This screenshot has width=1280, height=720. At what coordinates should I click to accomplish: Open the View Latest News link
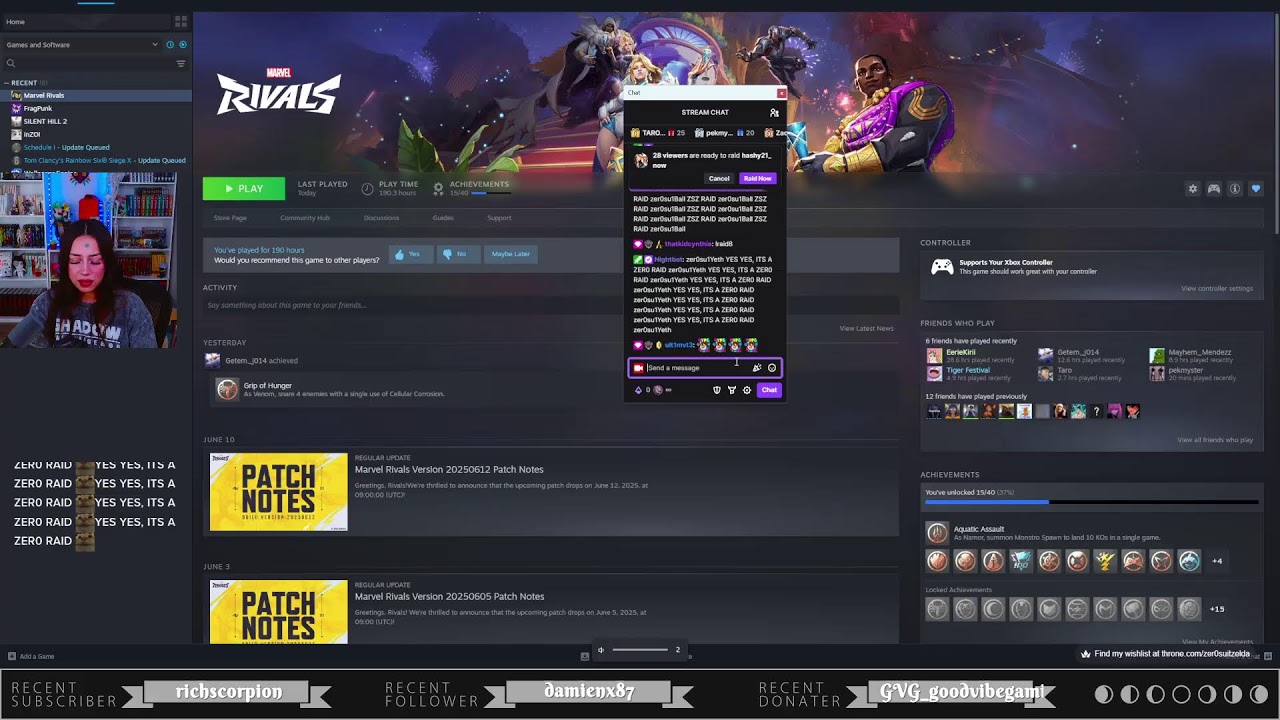pyautogui.click(x=866, y=328)
